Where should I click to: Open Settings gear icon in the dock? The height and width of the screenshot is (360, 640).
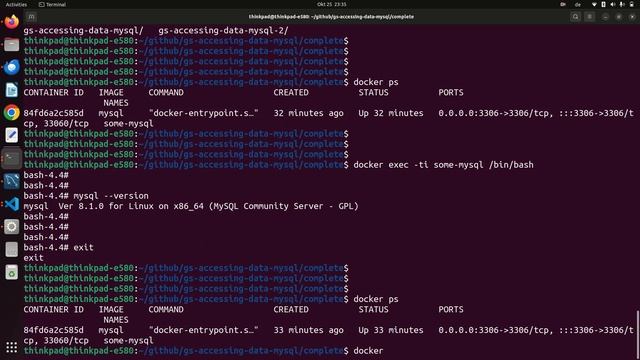coord(11,227)
